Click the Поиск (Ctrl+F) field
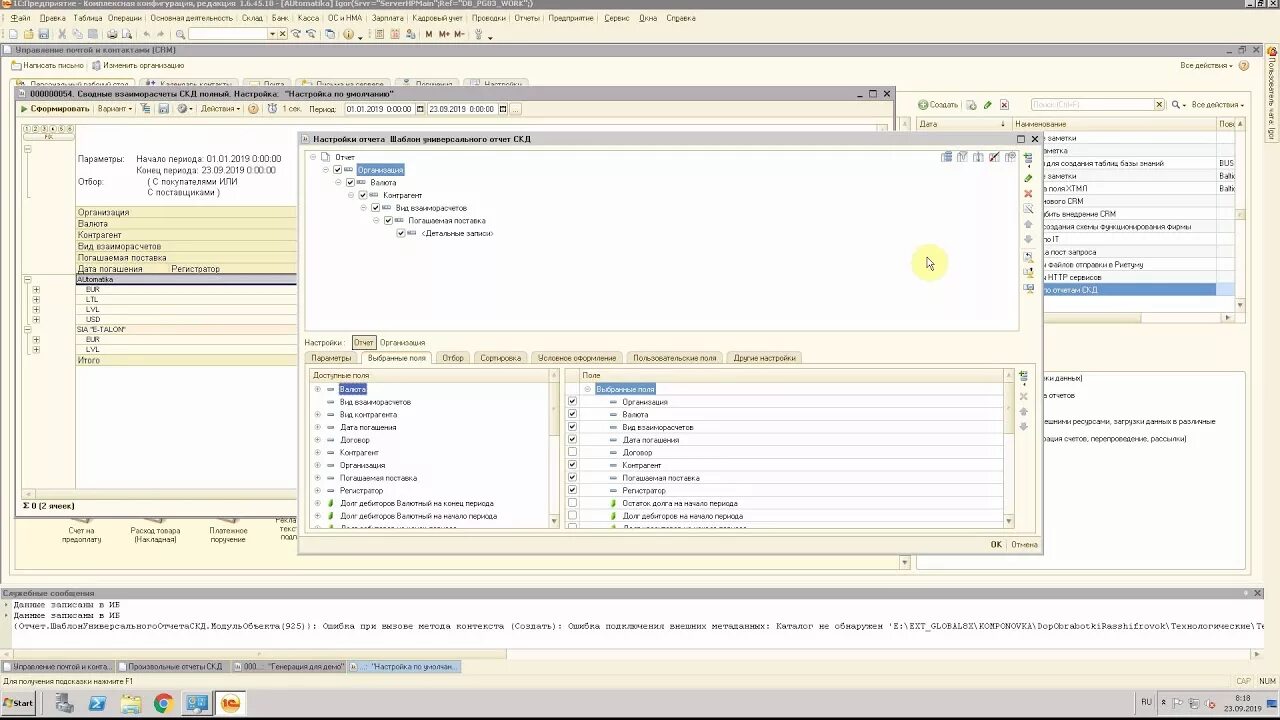 click(1091, 105)
